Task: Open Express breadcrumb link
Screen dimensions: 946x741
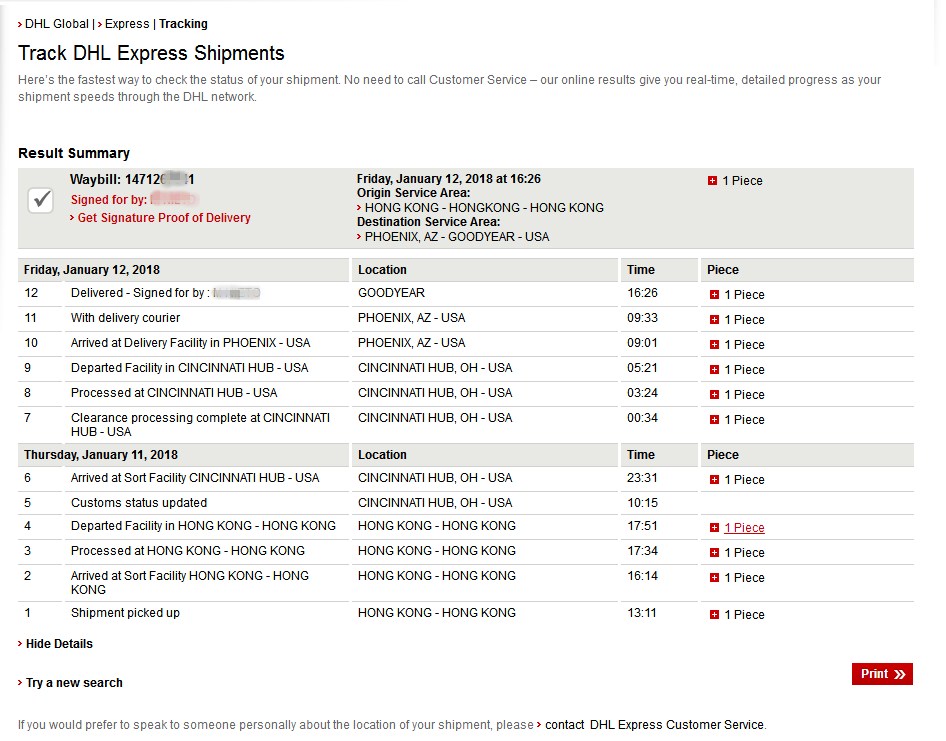Action: tap(127, 24)
